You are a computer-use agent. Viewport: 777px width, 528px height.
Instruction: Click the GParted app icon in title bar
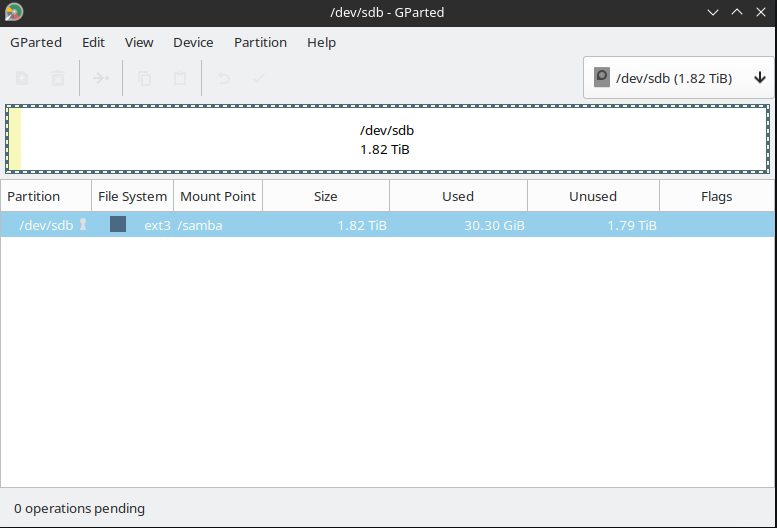point(14,12)
